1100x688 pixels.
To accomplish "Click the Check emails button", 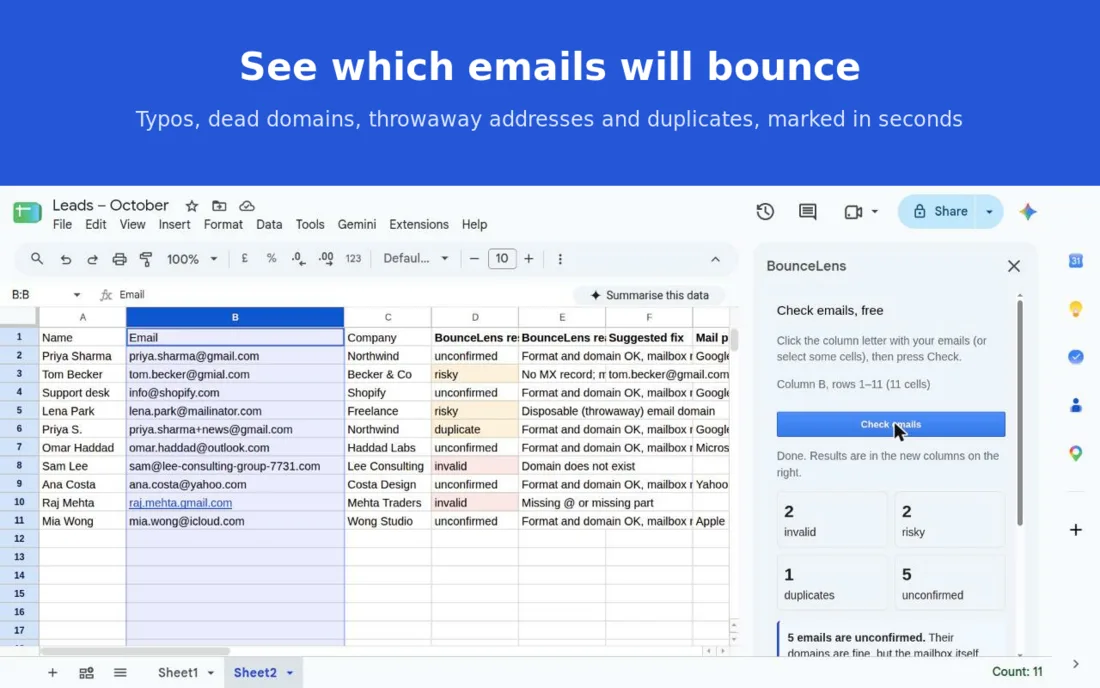I will (x=890, y=424).
